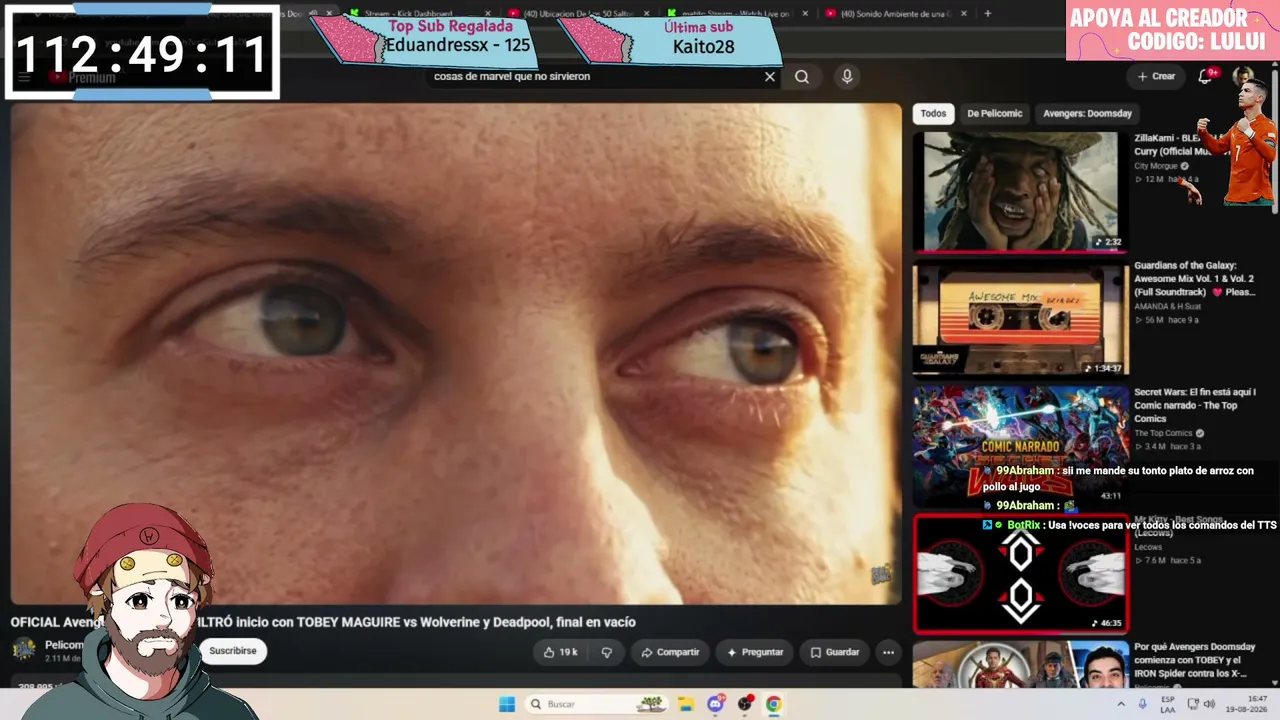The height and width of the screenshot is (720, 1280).
Task: Open the 46:35 video thumbnail with hands
Action: click(x=1020, y=573)
